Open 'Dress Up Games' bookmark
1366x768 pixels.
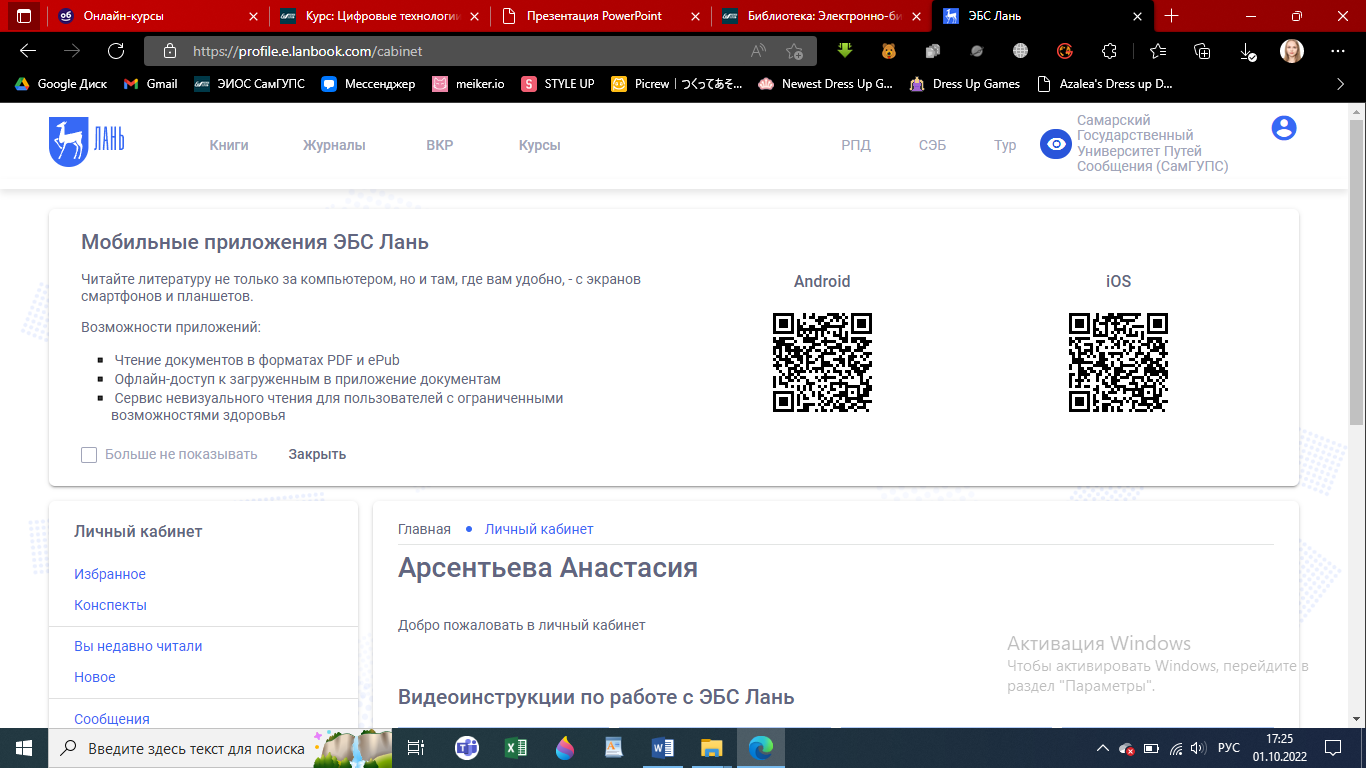click(965, 84)
